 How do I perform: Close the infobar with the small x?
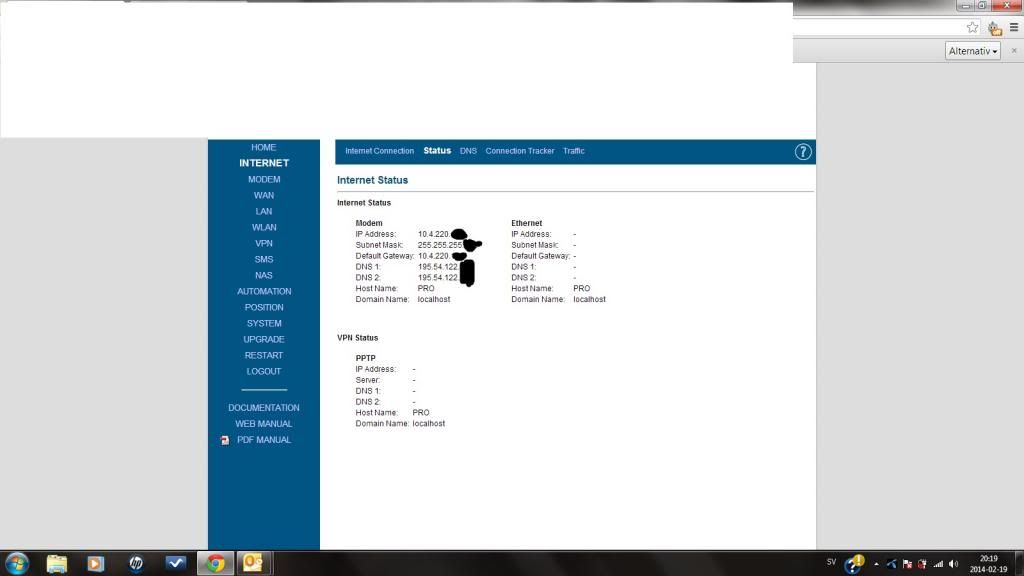(x=1012, y=51)
